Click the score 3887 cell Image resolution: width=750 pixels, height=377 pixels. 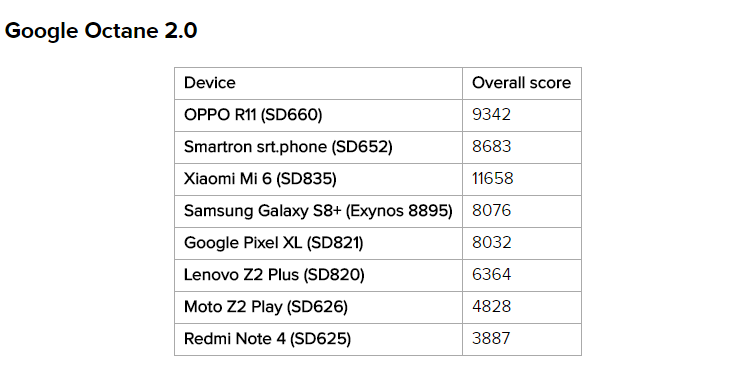(522, 340)
